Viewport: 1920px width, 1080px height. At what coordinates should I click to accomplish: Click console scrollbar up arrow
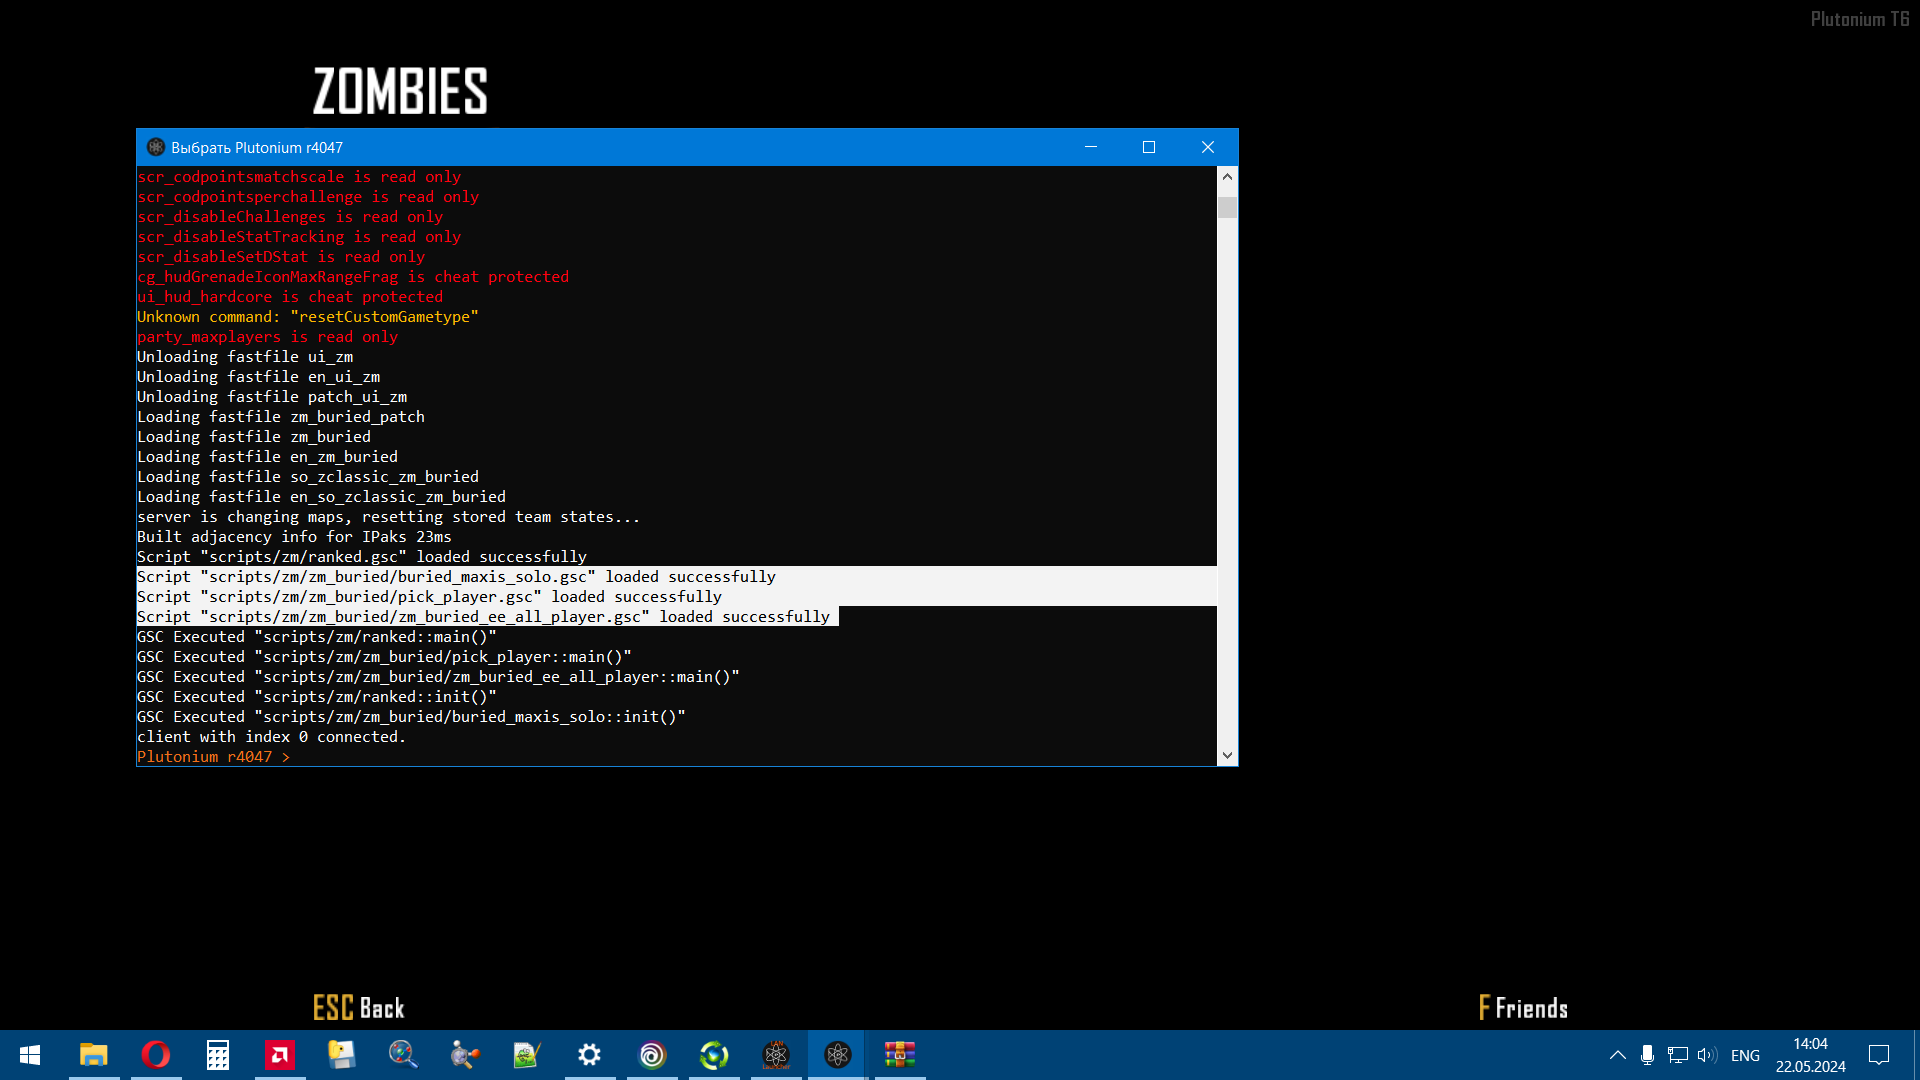[x=1227, y=177]
